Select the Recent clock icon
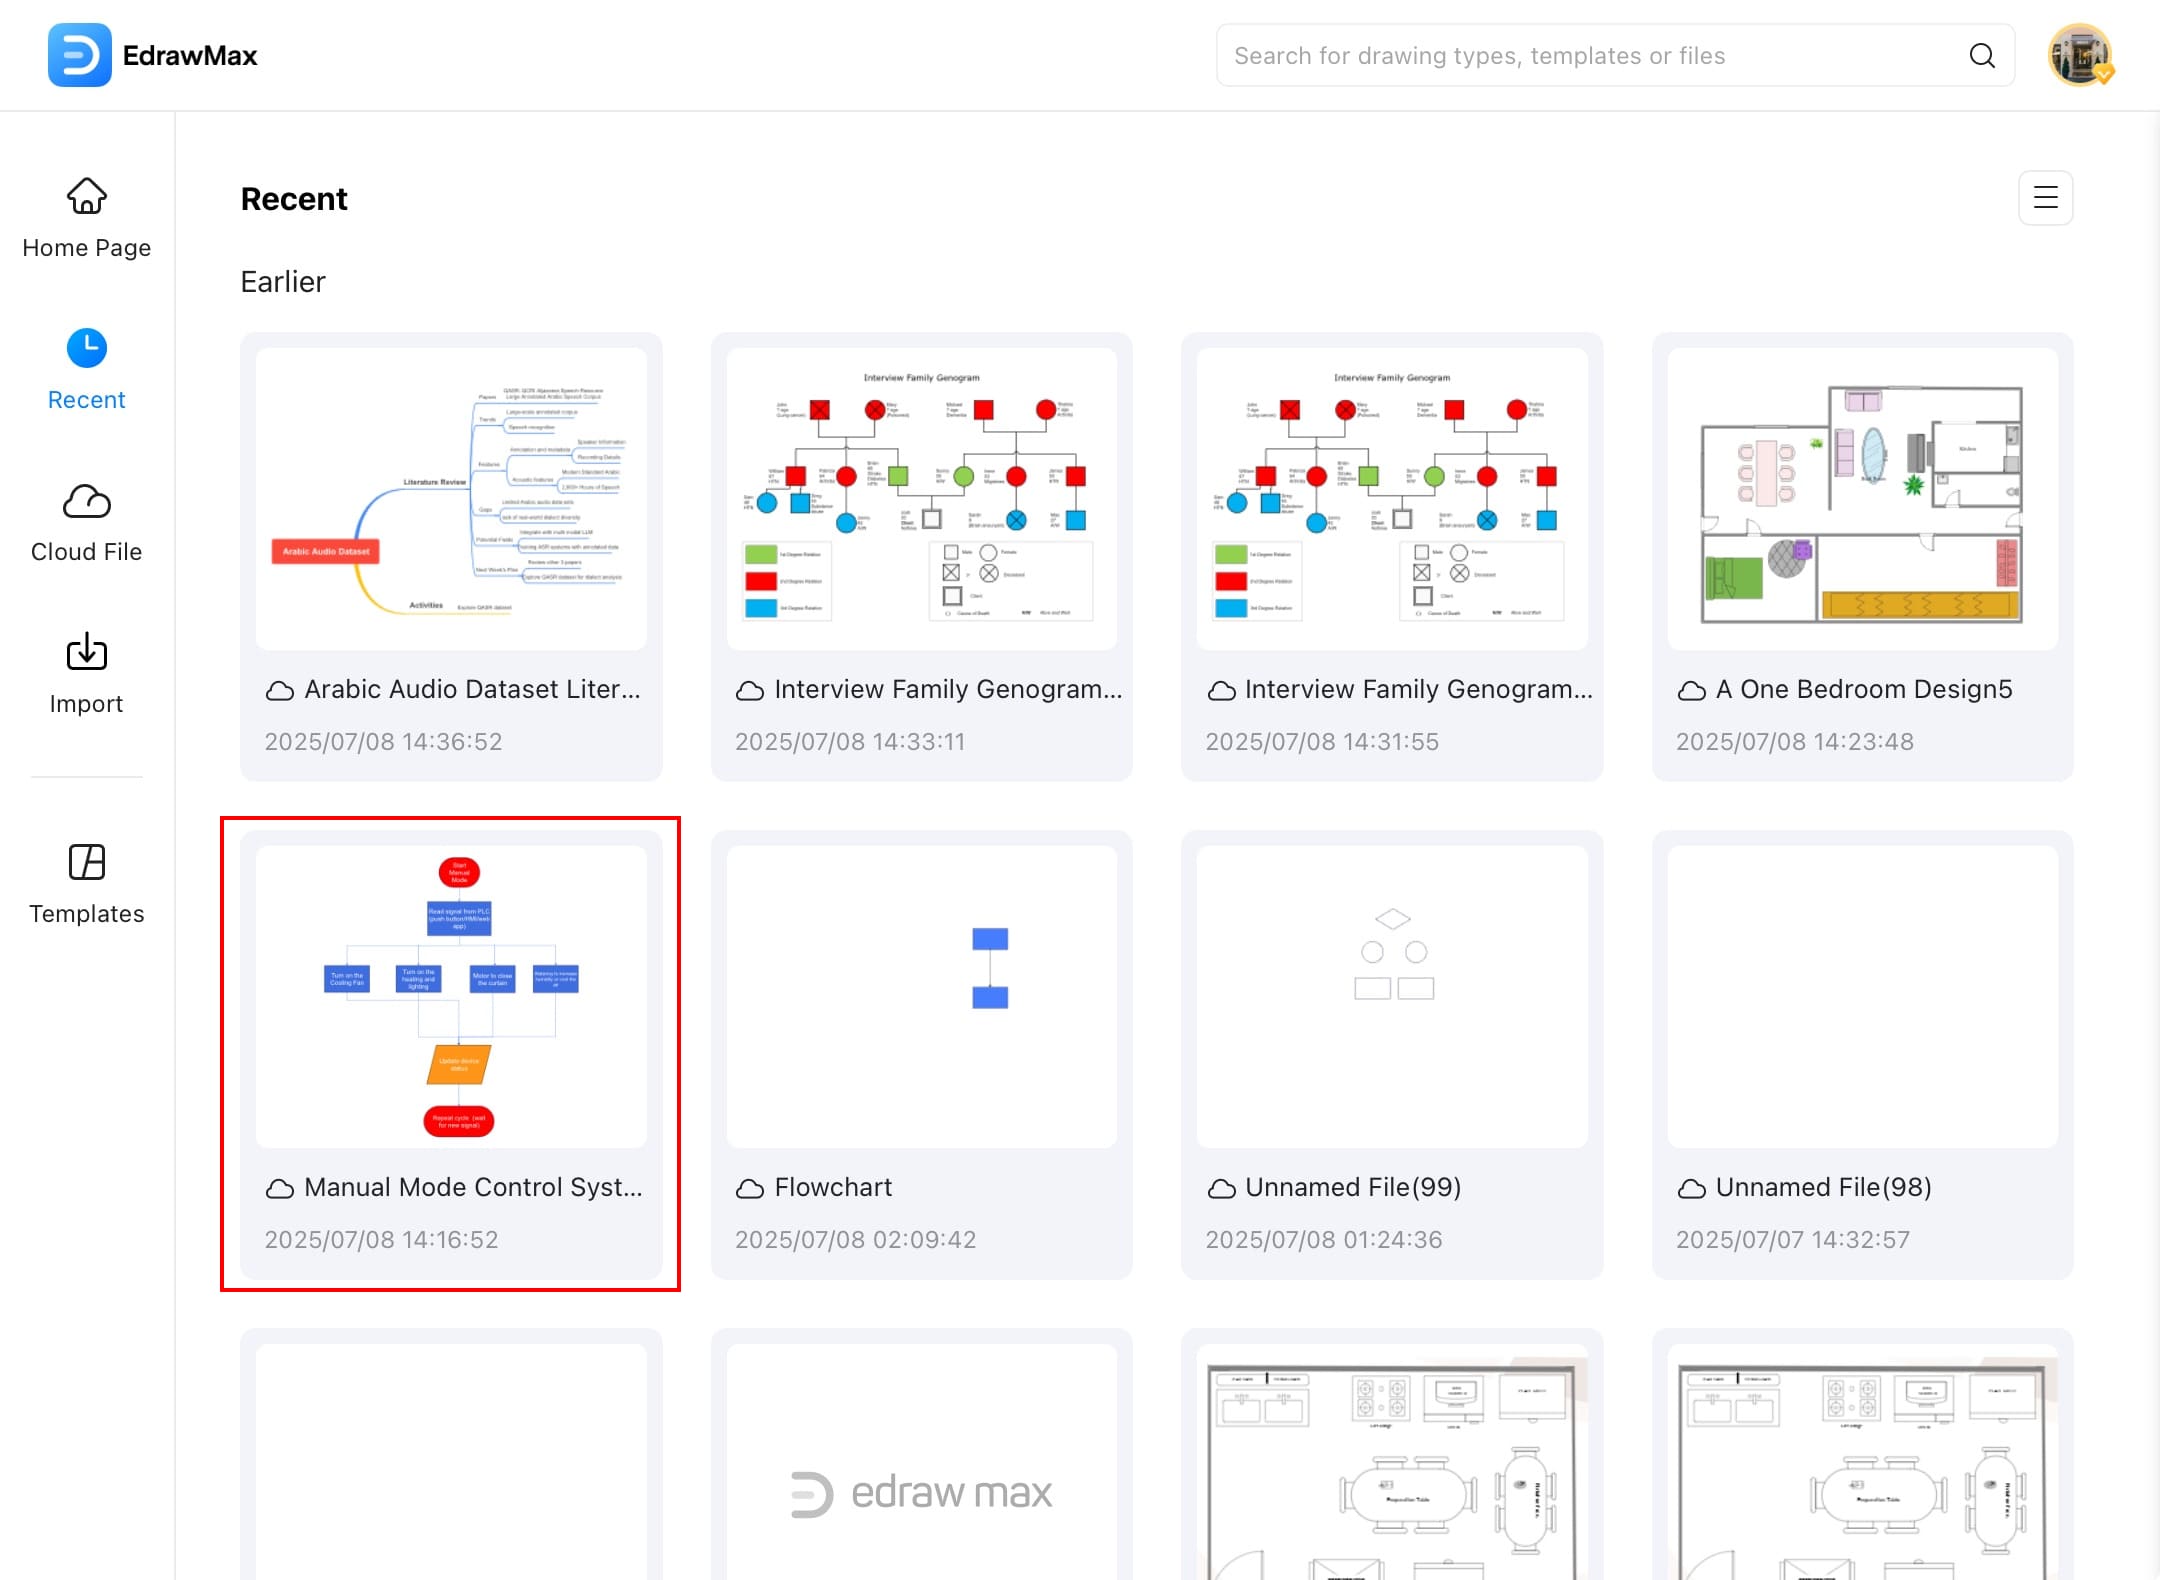This screenshot has width=2160, height=1580. (87, 348)
